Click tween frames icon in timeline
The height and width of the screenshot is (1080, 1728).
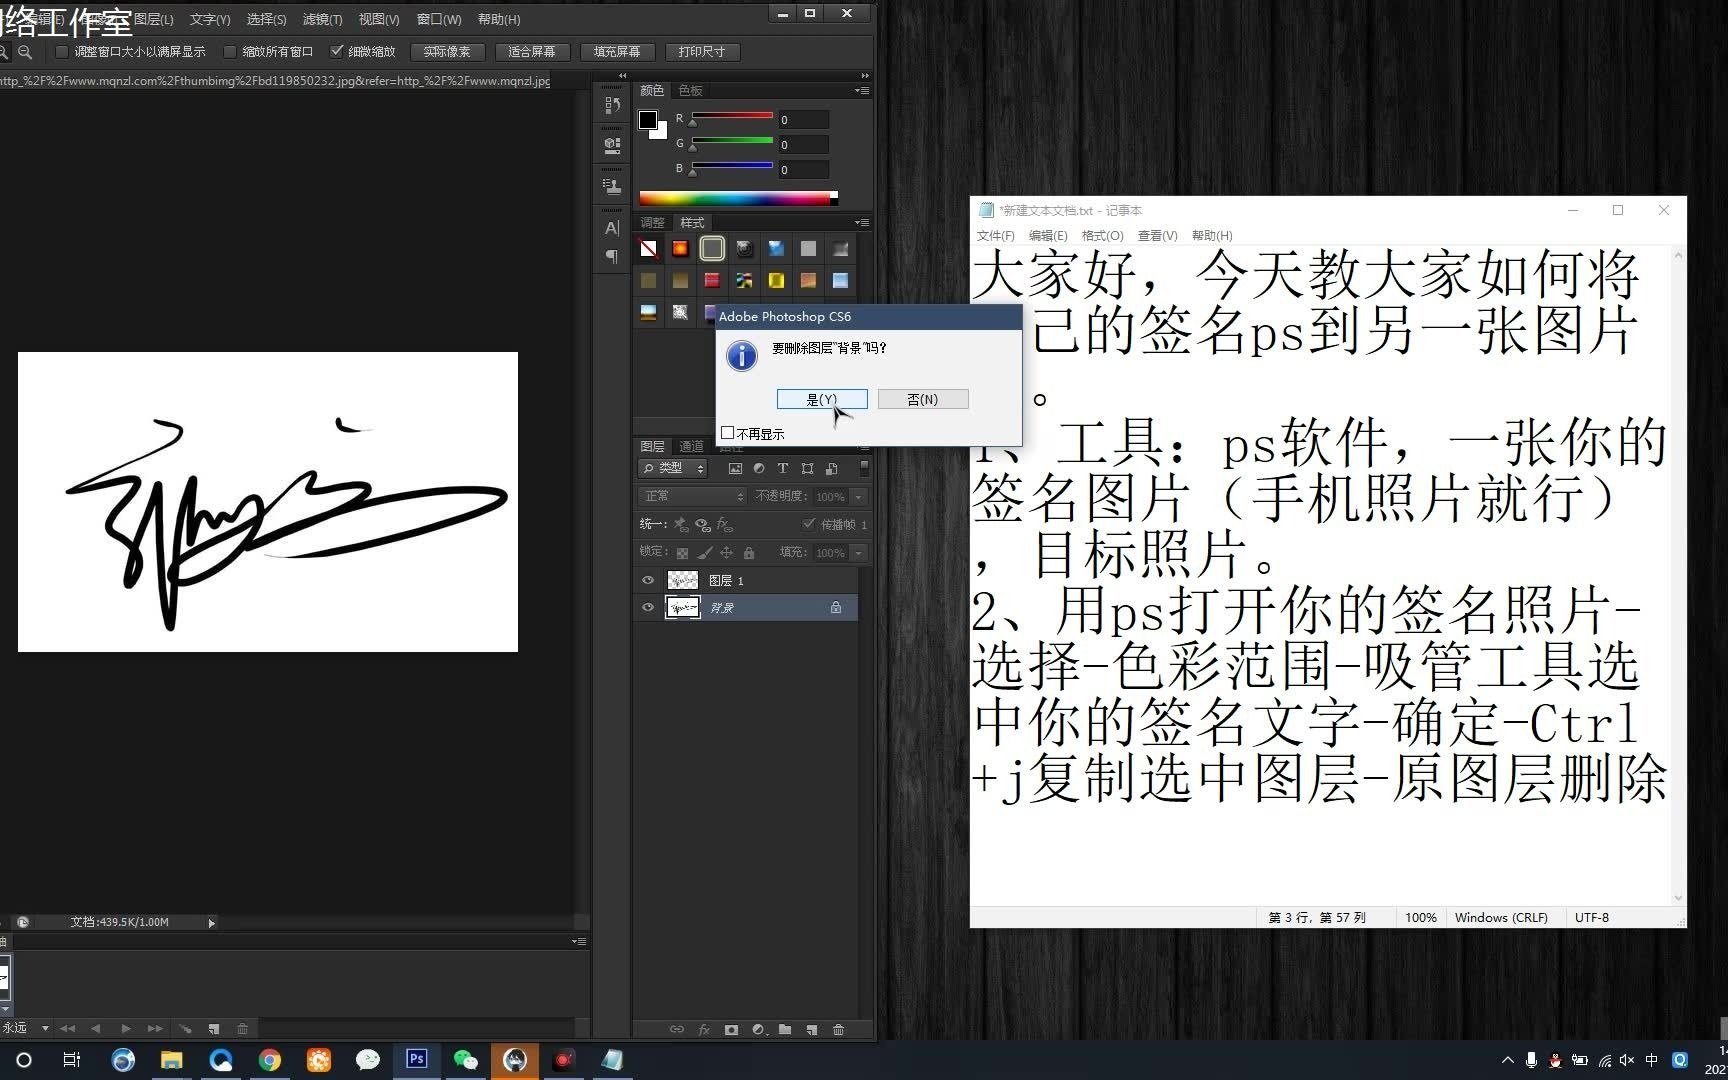click(x=185, y=1028)
